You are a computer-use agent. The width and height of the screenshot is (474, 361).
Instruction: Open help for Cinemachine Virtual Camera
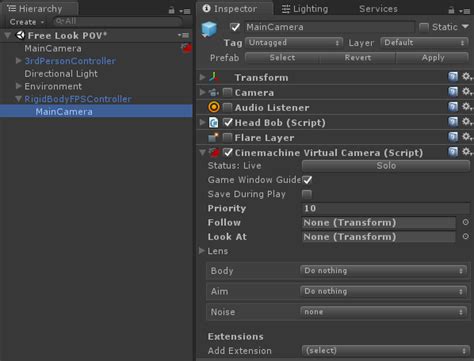pyautogui.click(x=453, y=152)
